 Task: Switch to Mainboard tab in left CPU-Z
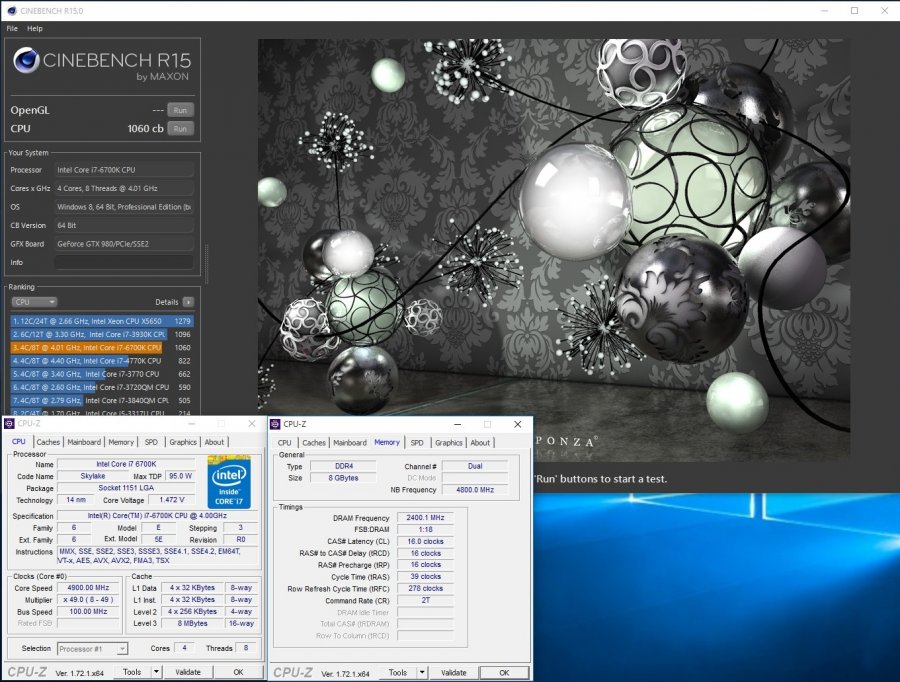[x=84, y=442]
